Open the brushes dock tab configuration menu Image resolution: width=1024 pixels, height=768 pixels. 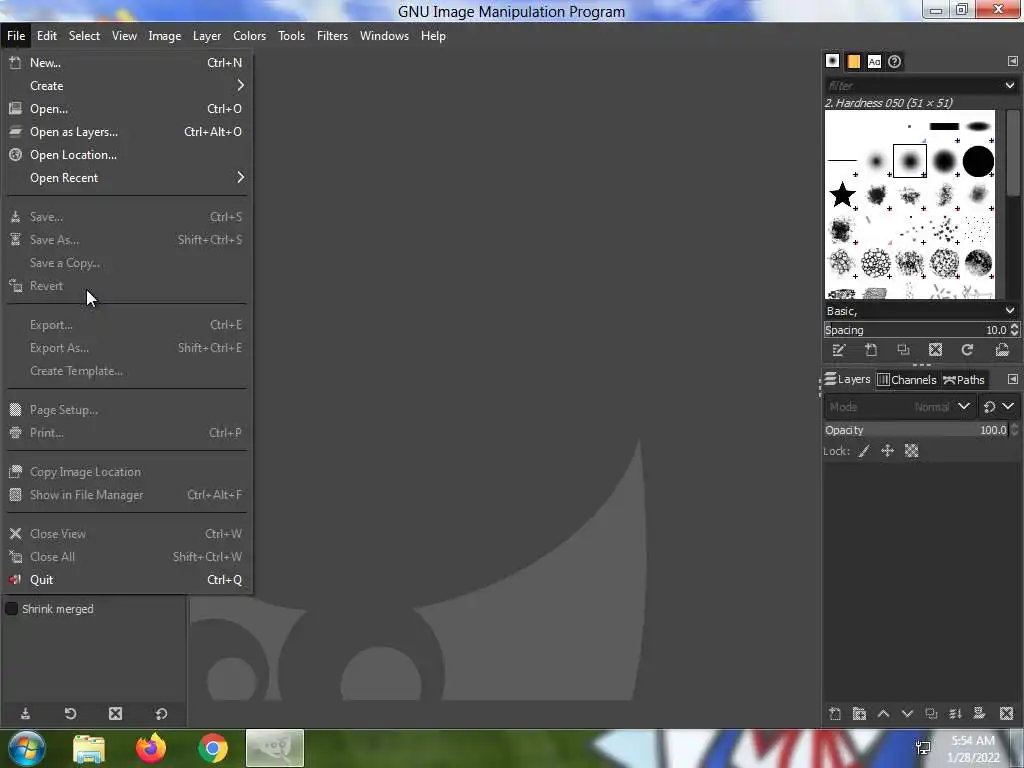coord(1012,61)
